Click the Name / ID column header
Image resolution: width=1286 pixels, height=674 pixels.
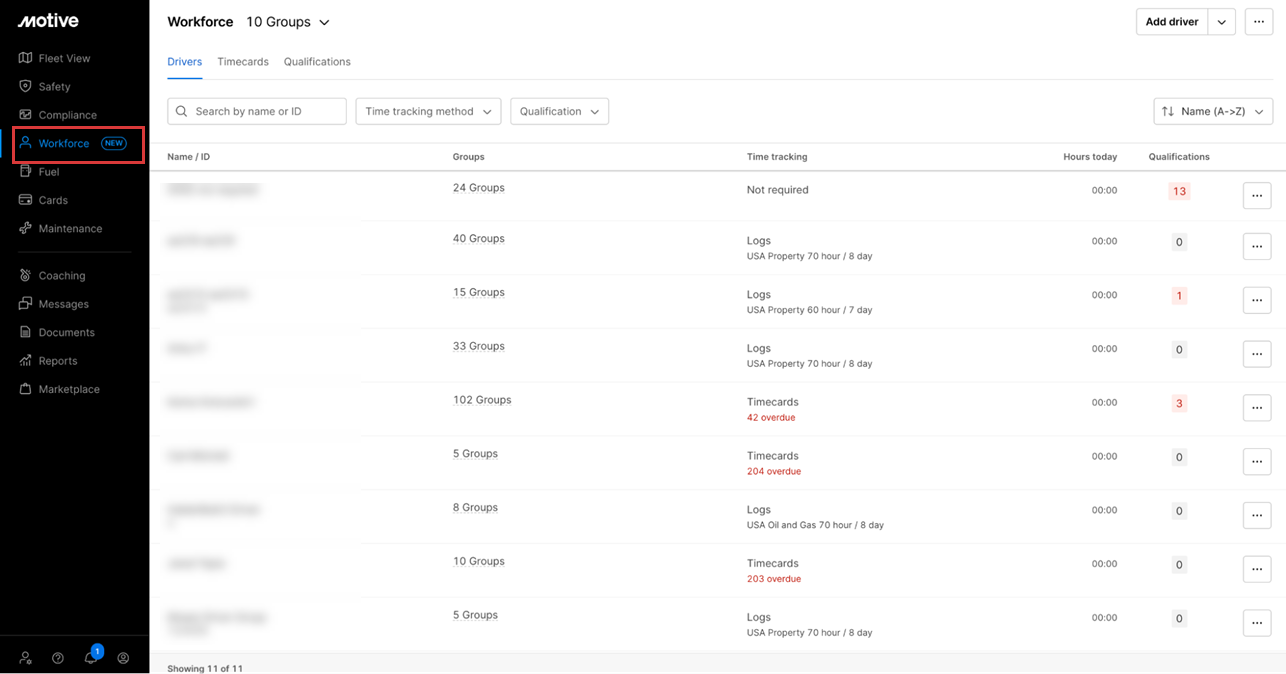(x=188, y=157)
